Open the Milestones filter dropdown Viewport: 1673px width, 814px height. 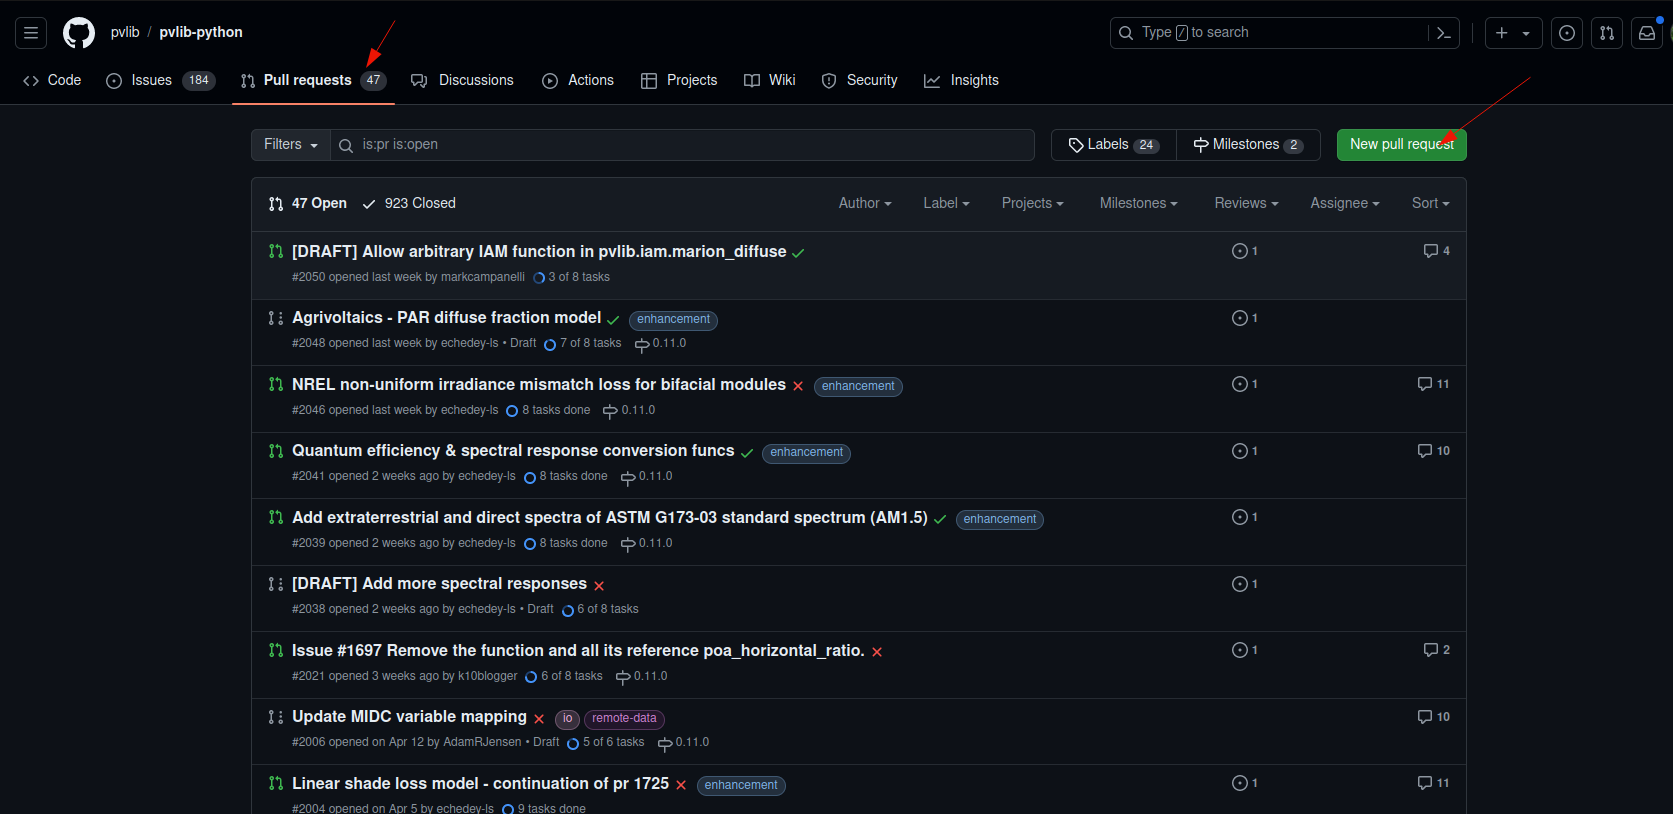tap(1138, 203)
